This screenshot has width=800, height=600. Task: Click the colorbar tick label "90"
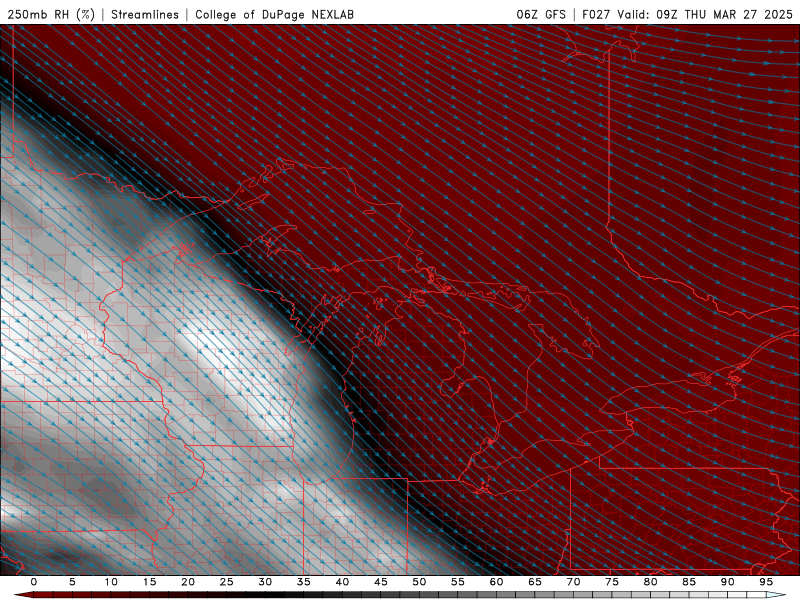tap(728, 582)
